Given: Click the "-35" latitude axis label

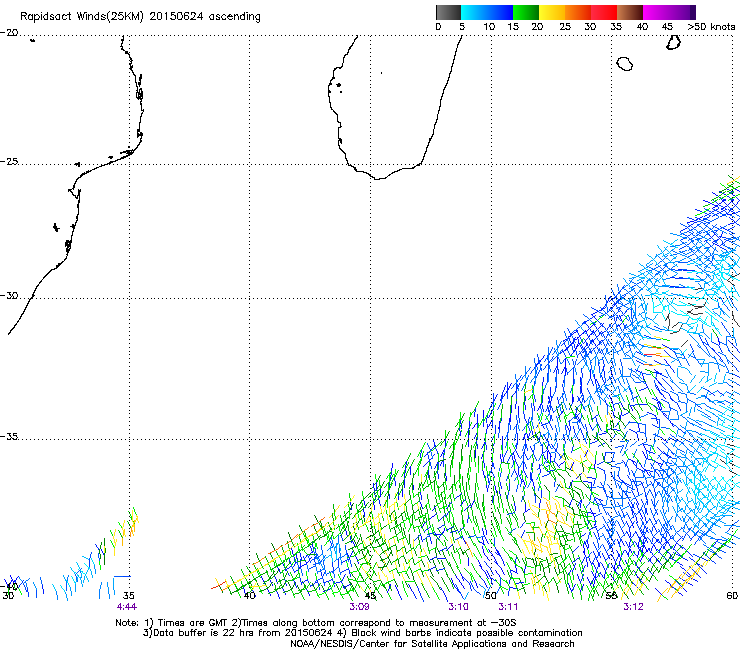Looking at the screenshot, I should (9, 436).
